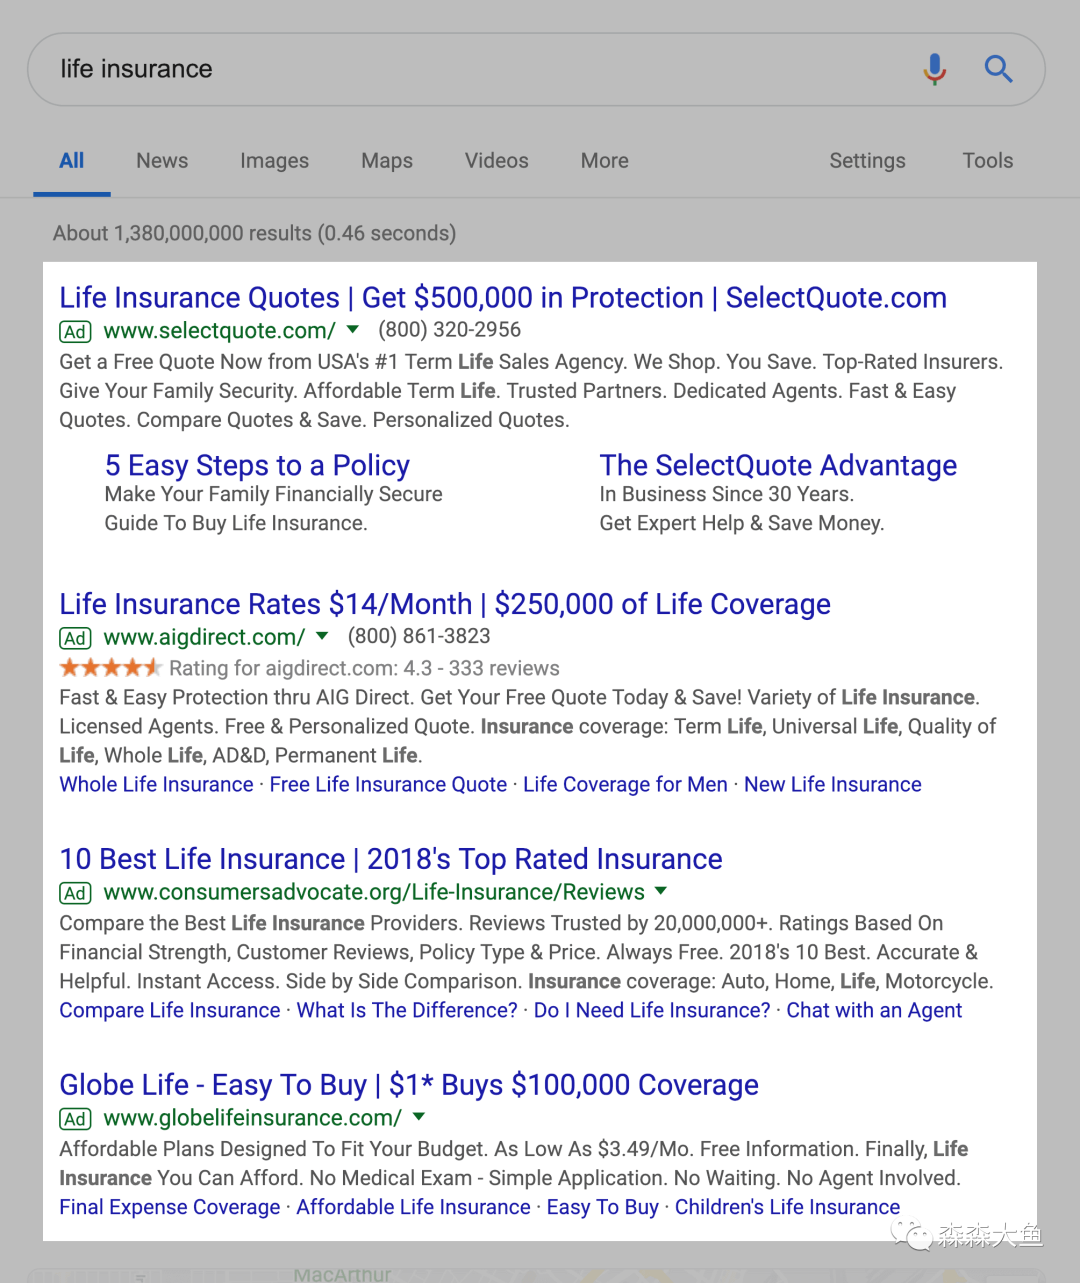This screenshot has height=1283, width=1080.
Task: Expand arrow after consumersadvocate.org URL
Action: pyautogui.click(x=661, y=890)
